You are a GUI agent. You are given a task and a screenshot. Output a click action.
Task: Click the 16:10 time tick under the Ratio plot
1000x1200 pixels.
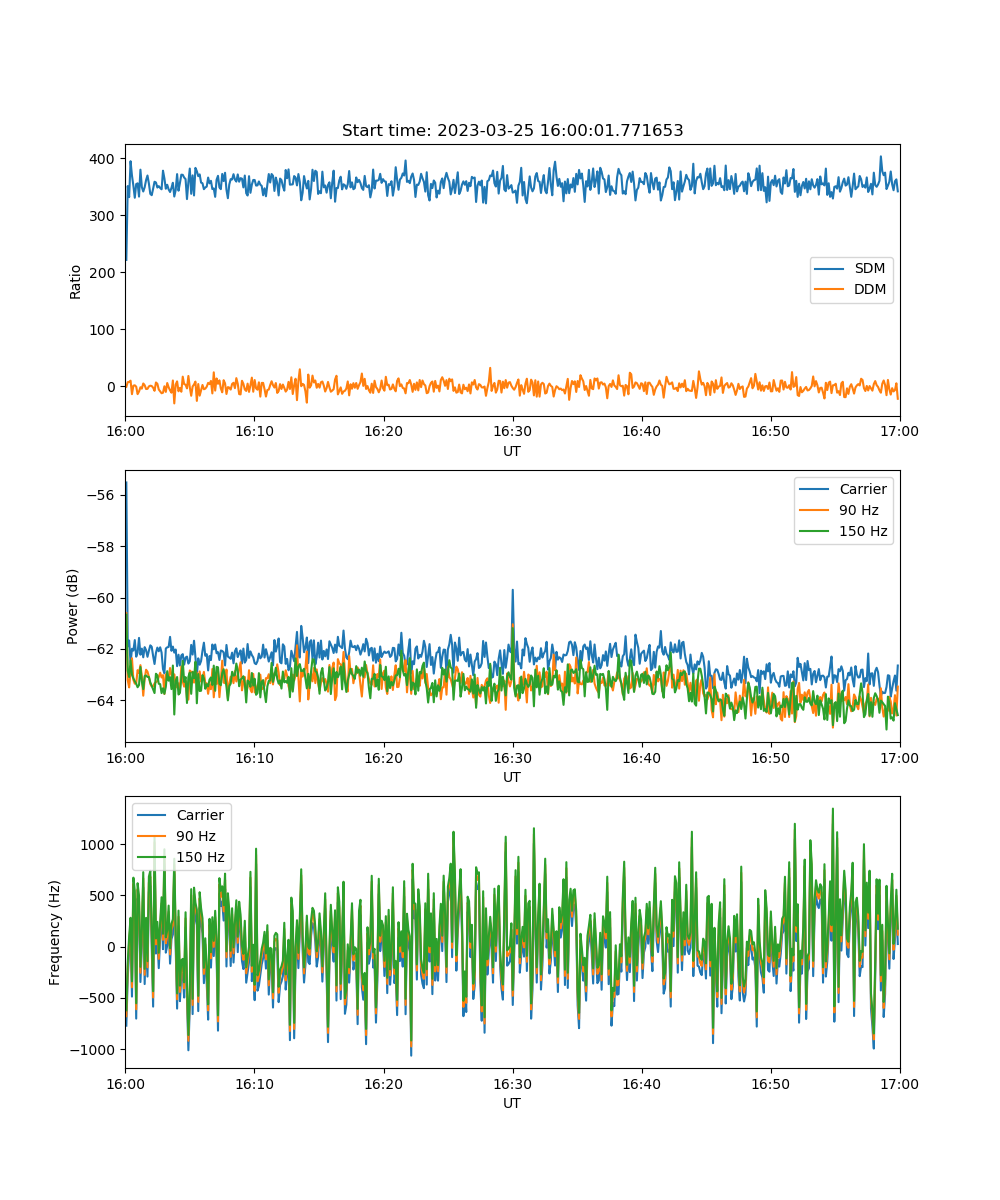pos(254,431)
